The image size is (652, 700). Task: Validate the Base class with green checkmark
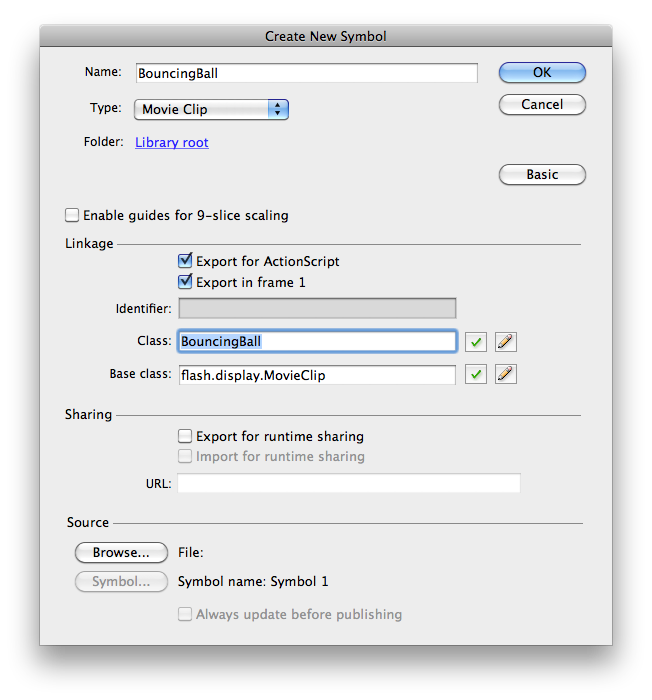pyautogui.click(x=476, y=374)
